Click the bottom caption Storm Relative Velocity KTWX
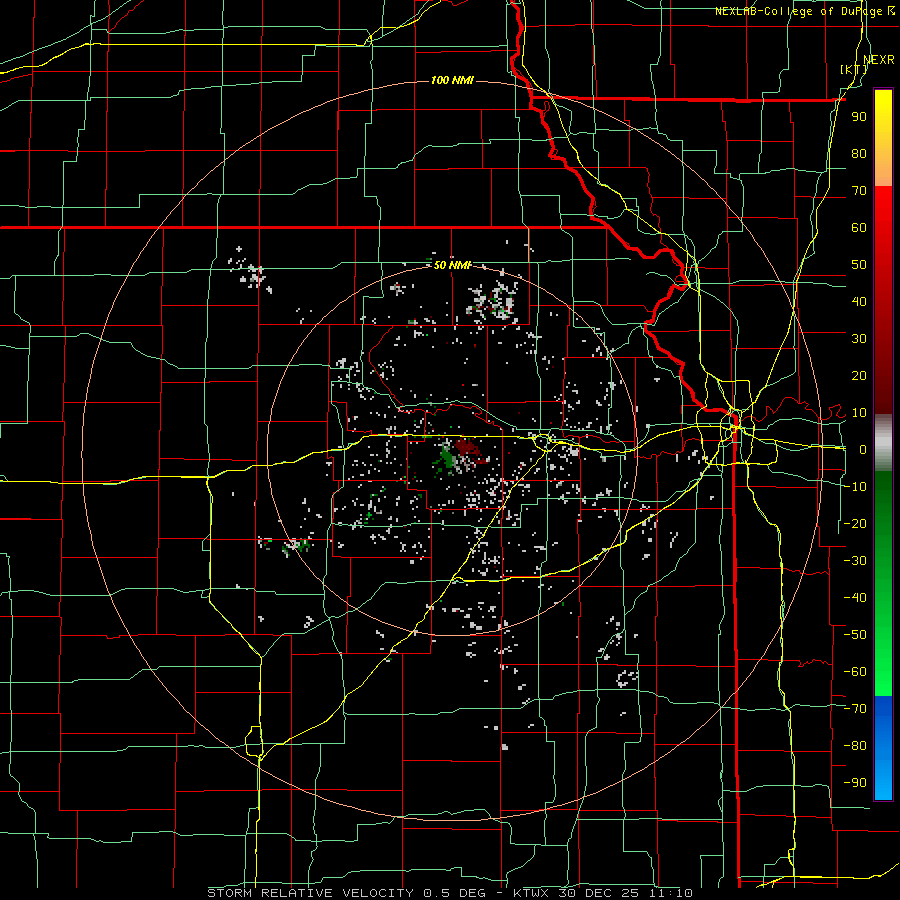 coord(450,893)
